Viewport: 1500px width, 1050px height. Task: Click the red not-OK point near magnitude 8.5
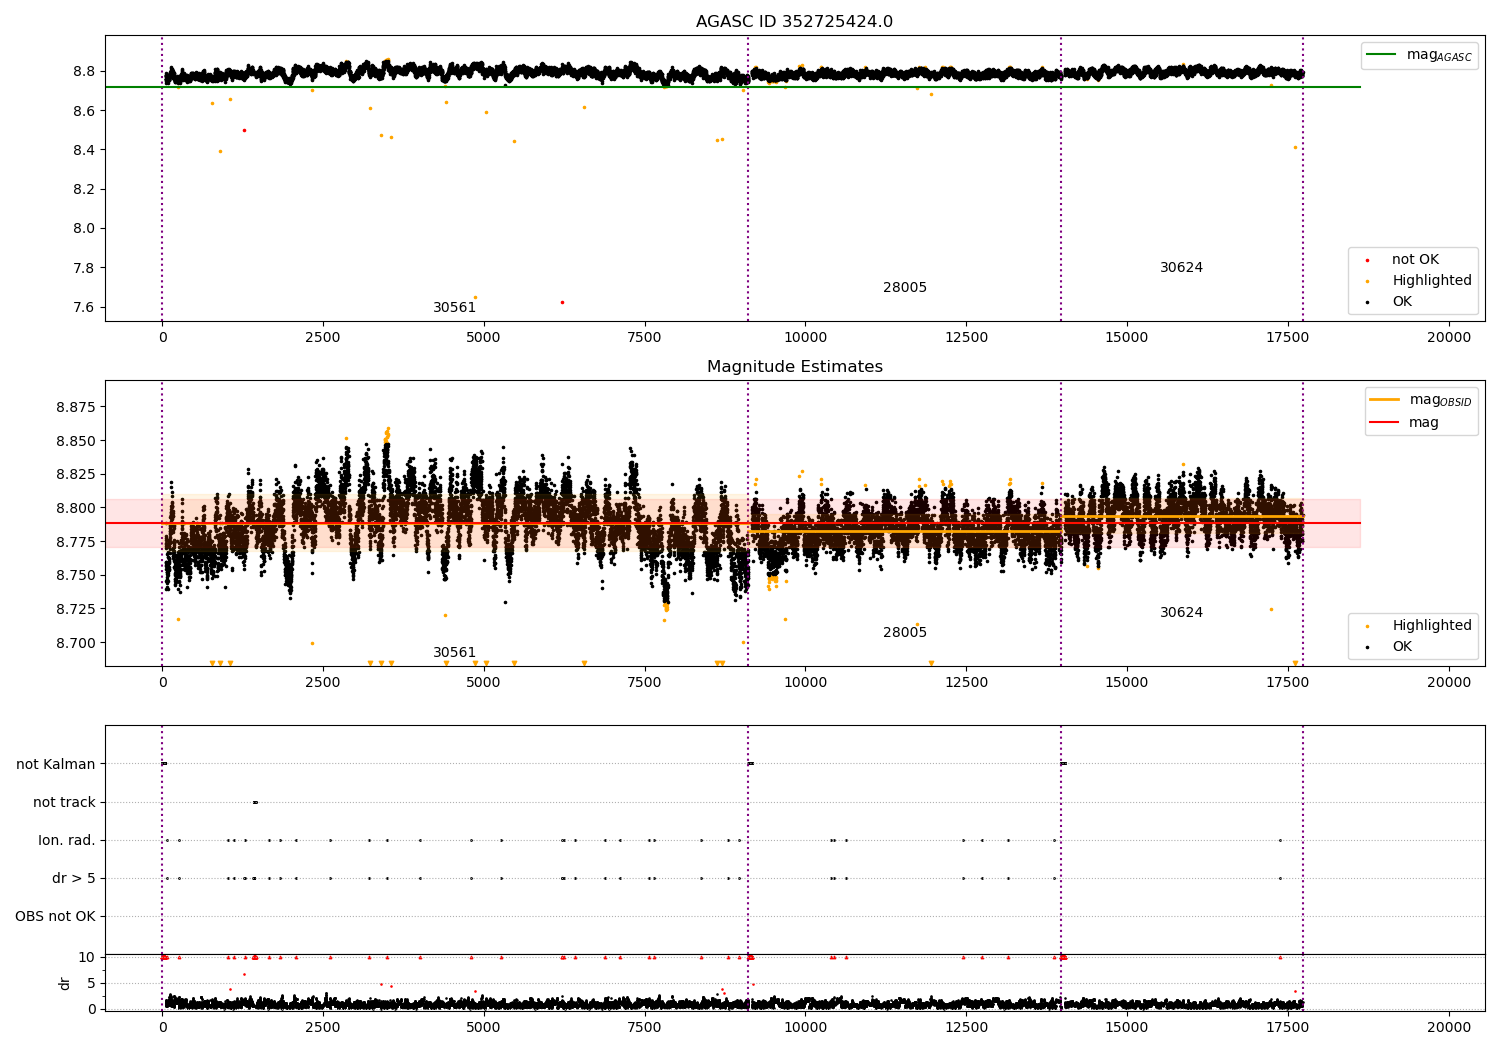pos(244,130)
